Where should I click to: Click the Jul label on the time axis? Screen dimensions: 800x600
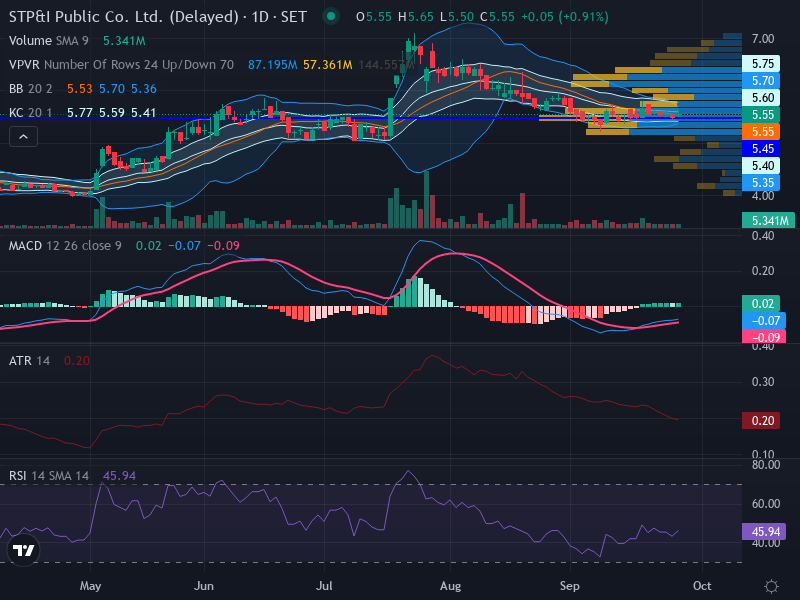[324, 586]
